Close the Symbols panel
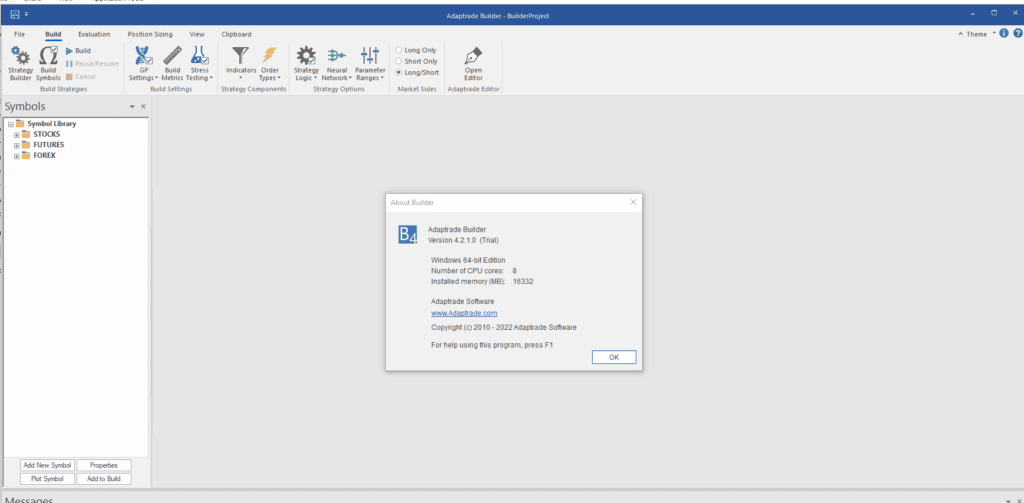The width and height of the screenshot is (1024, 503). (x=144, y=106)
